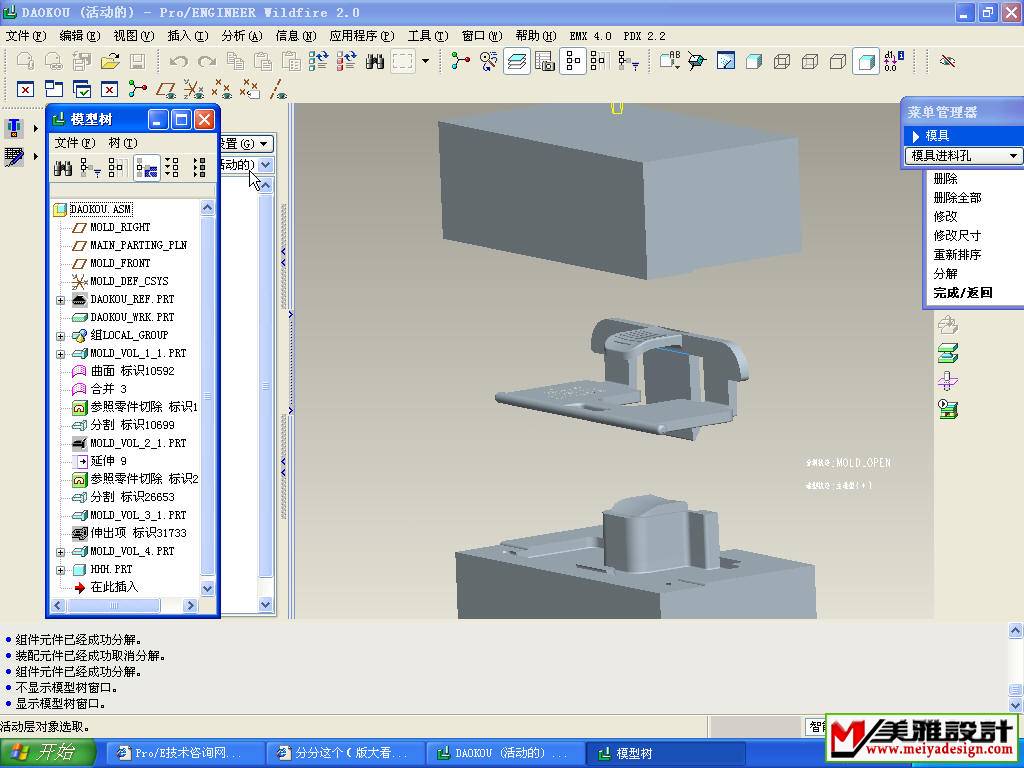The width and height of the screenshot is (1024, 768).
Task: Open the 模具进料孔 dropdown in menu manager
Action: tap(1014, 156)
